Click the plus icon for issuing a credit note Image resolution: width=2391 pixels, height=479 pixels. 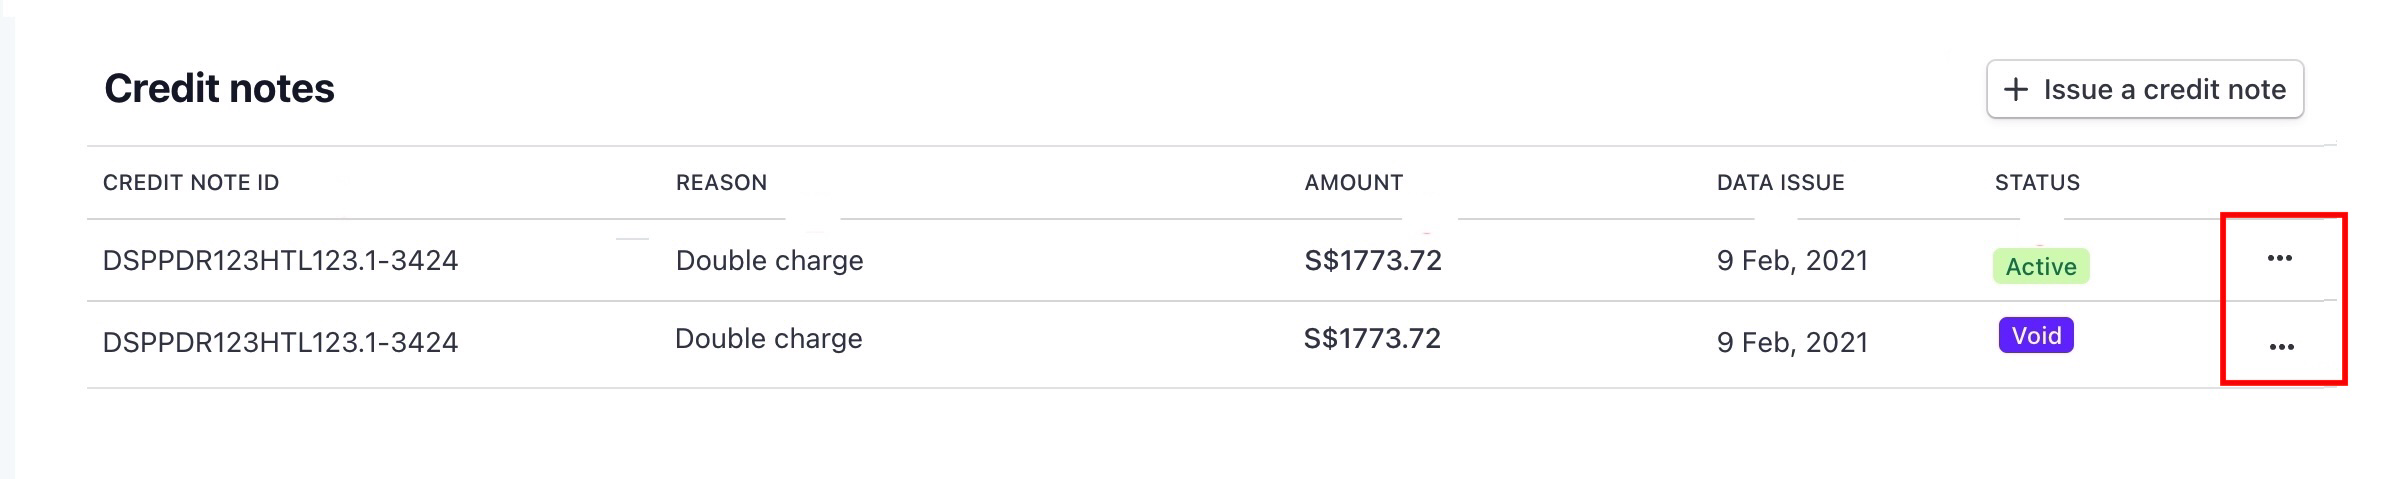(2016, 90)
